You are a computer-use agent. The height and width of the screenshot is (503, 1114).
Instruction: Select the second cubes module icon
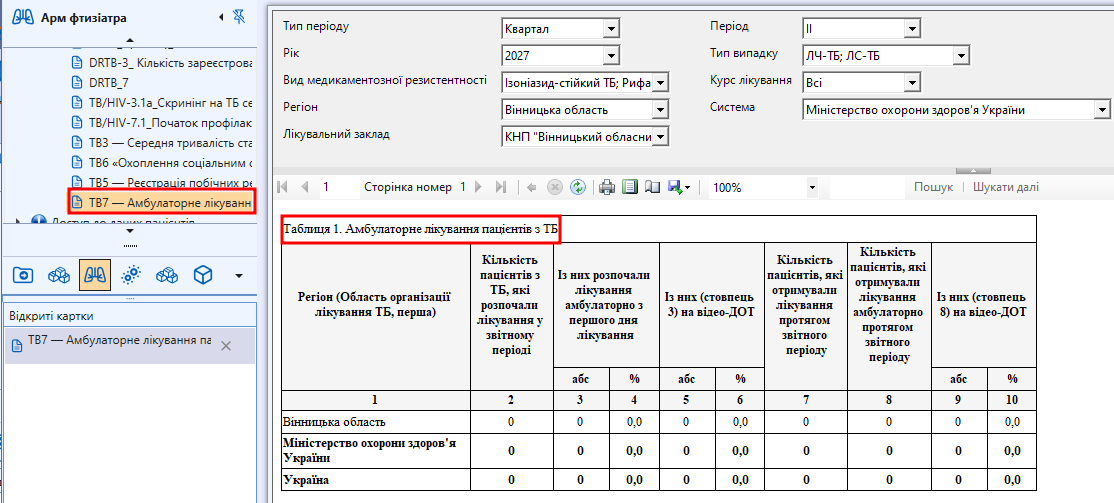166,275
